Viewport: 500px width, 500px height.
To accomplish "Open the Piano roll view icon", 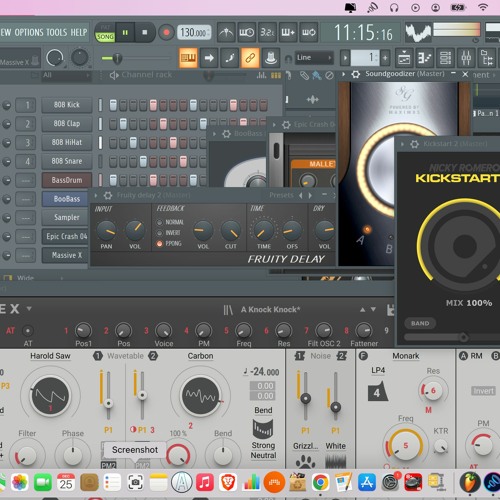I will [425, 58].
